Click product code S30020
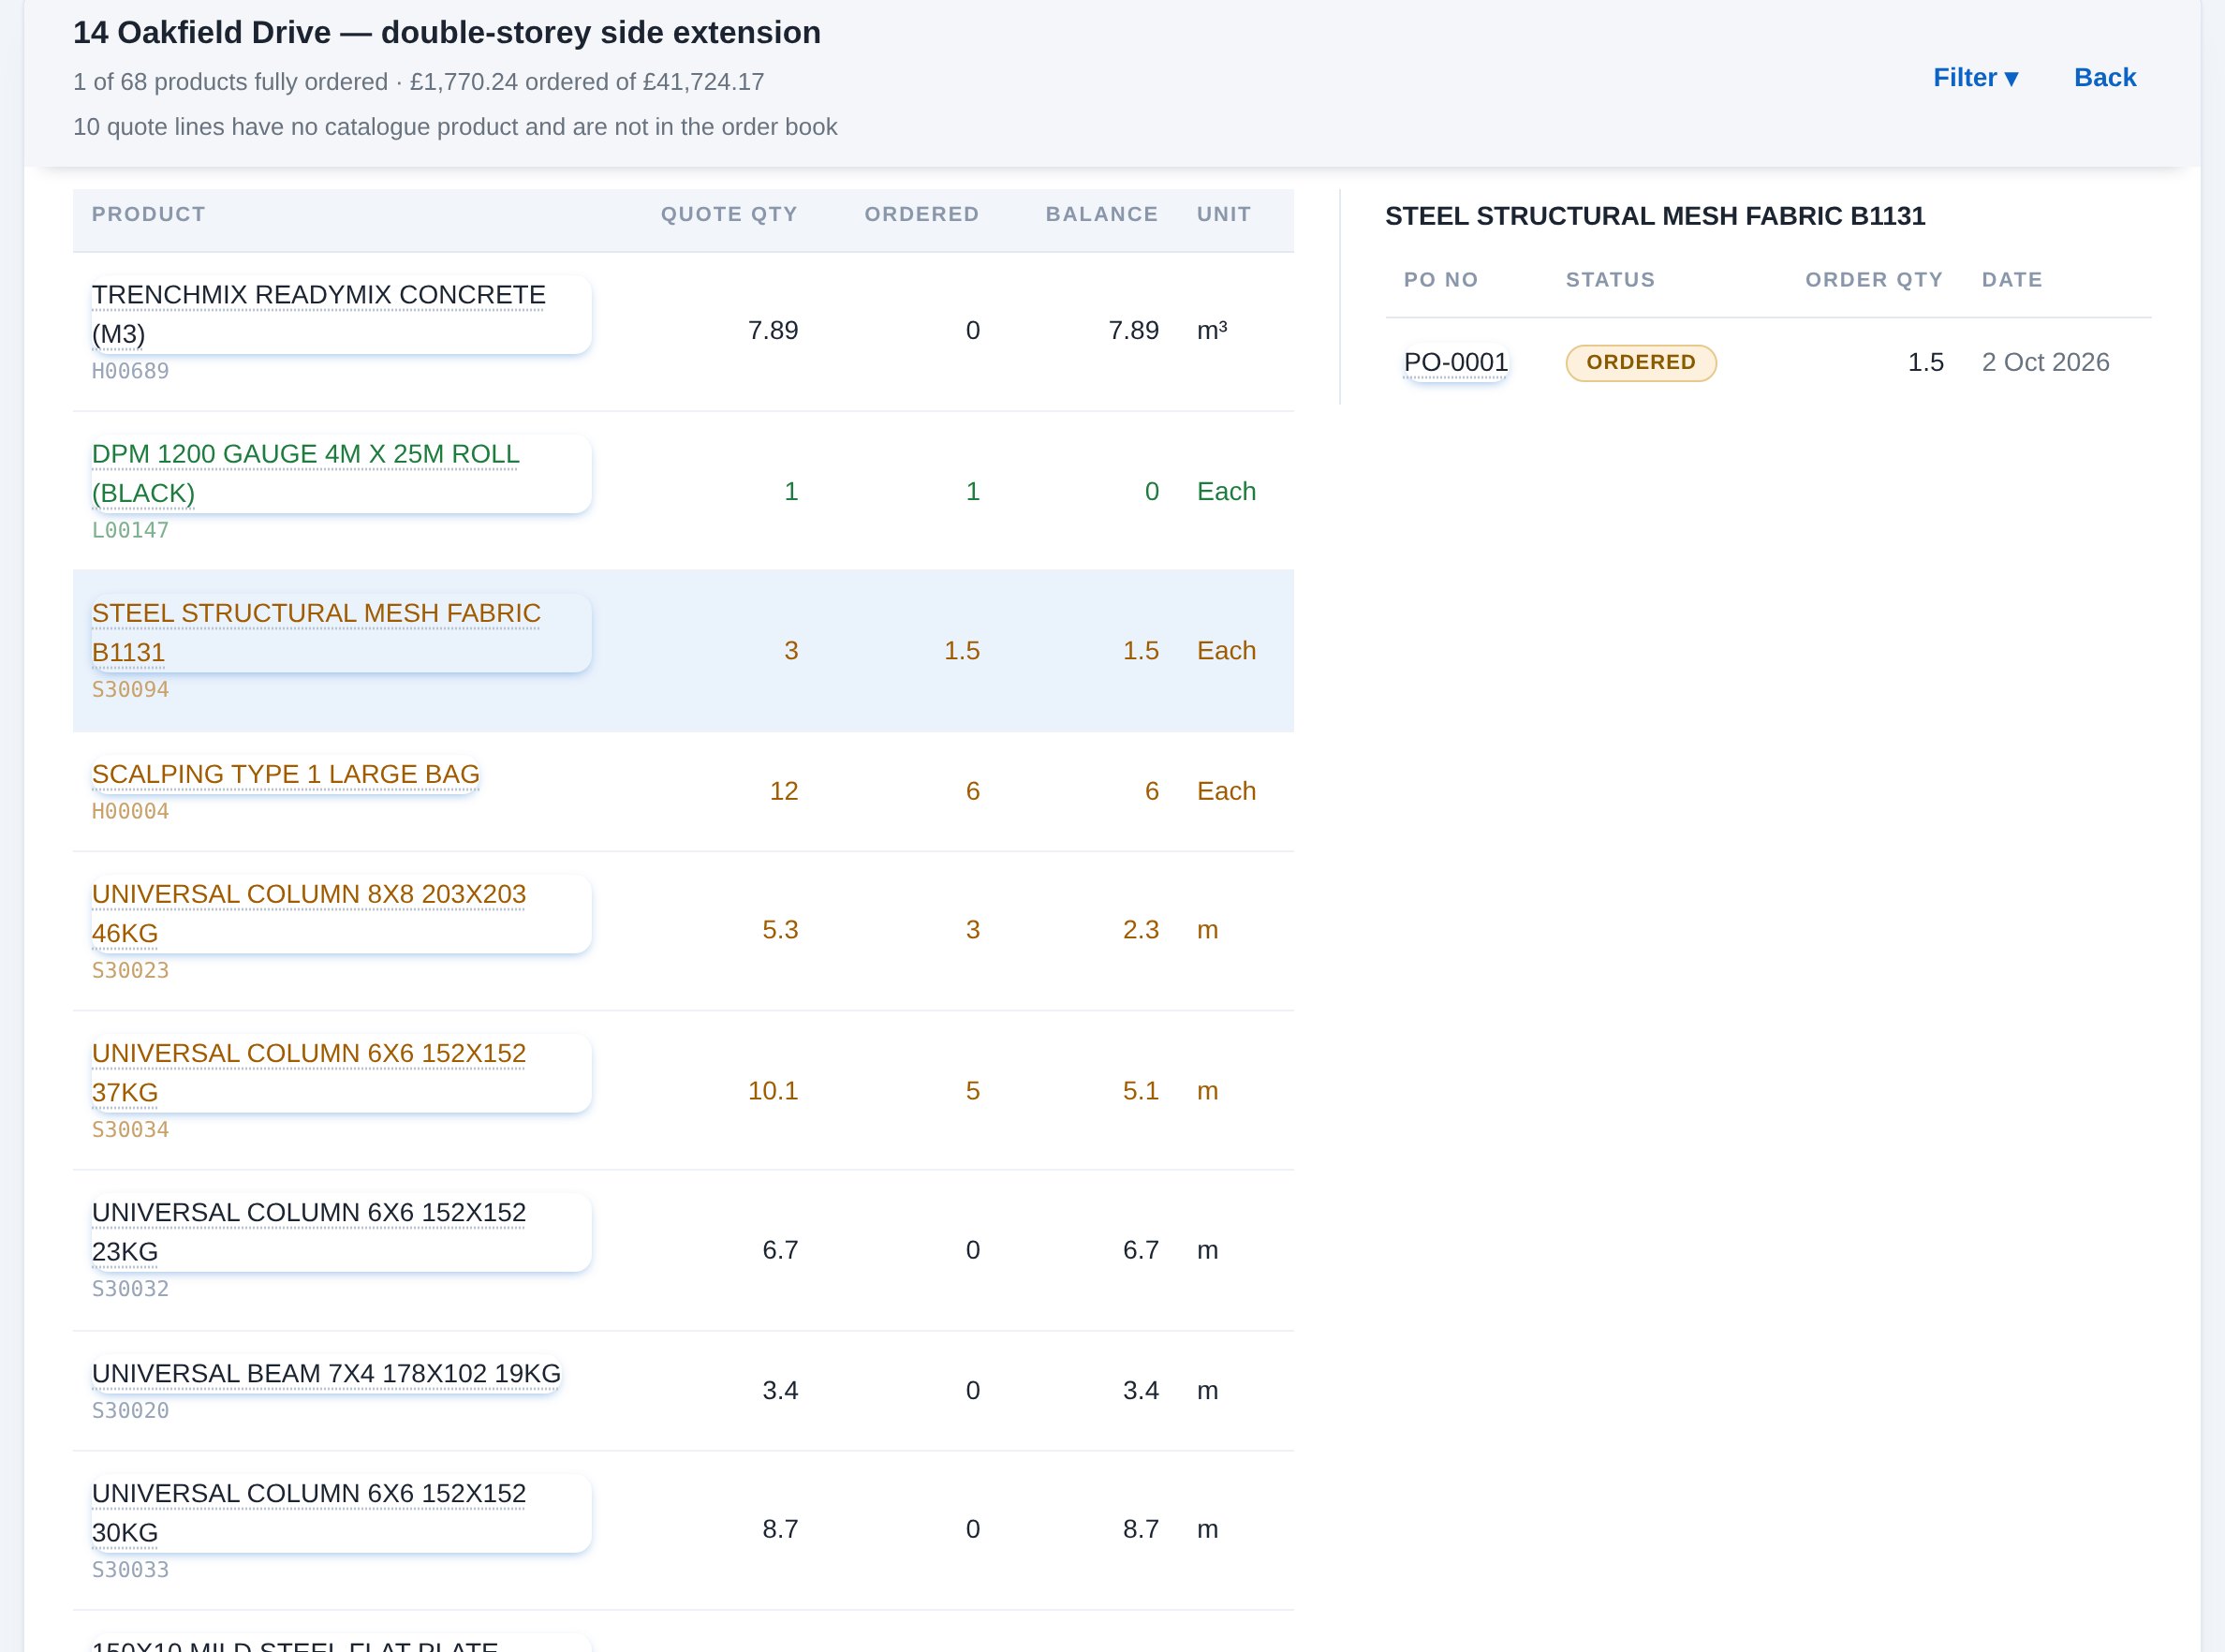The width and height of the screenshot is (2225, 1652). tap(130, 1410)
